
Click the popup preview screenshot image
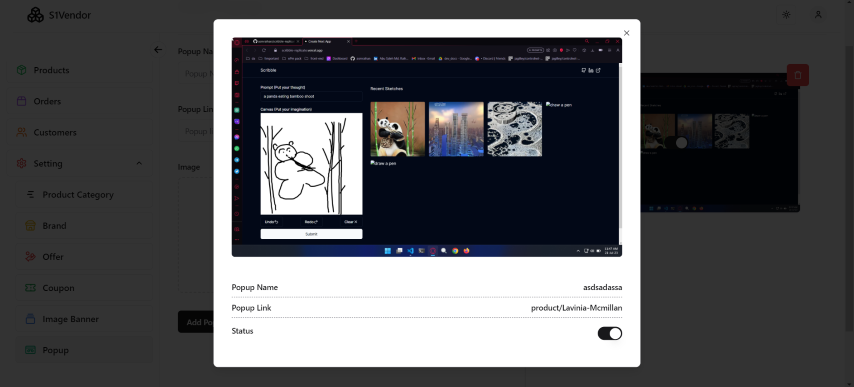coord(426,147)
